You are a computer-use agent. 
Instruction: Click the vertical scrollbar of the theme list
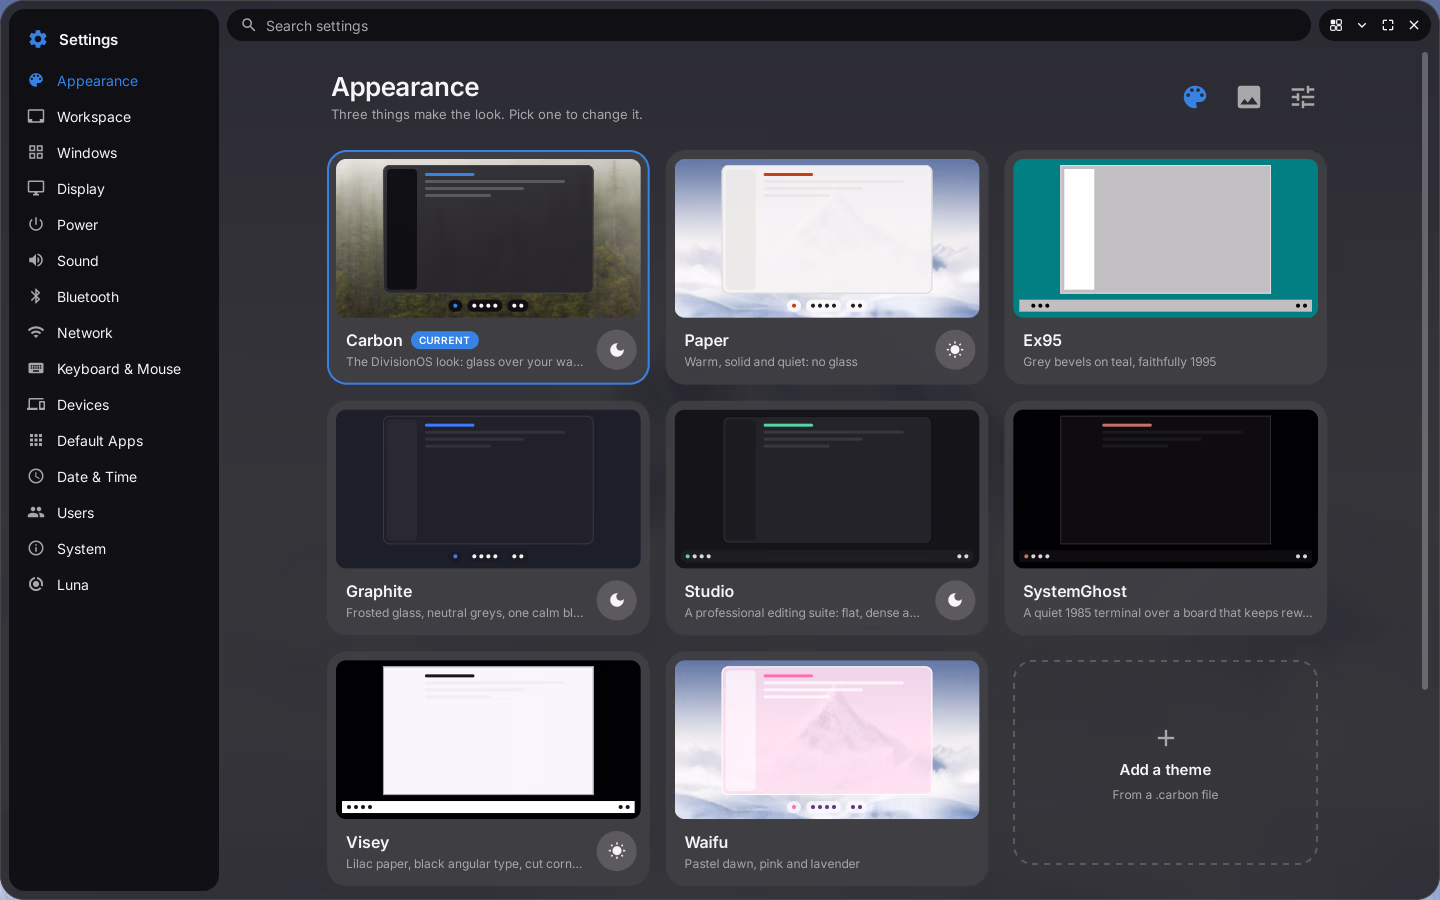(1425, 371)
